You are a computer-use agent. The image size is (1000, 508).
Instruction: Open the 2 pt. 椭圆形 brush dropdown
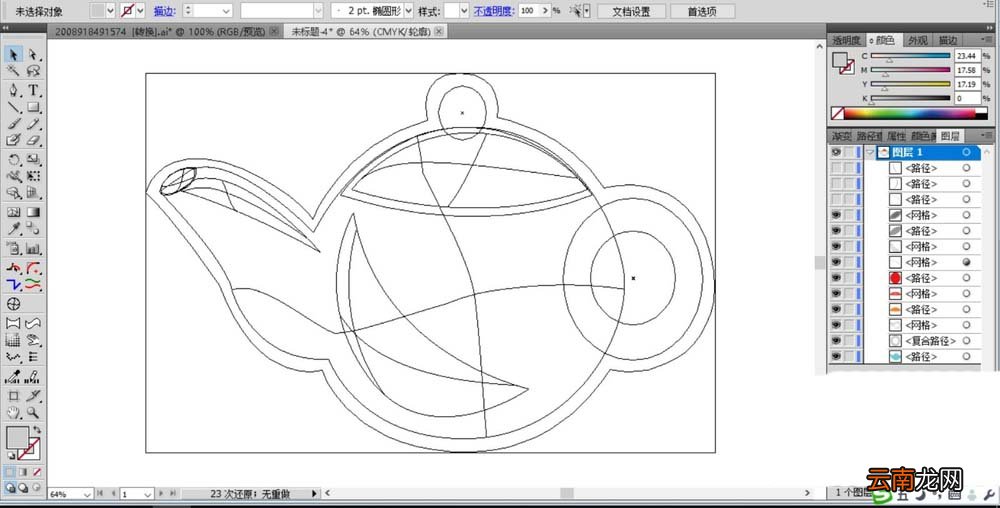[x=408, y=11]
